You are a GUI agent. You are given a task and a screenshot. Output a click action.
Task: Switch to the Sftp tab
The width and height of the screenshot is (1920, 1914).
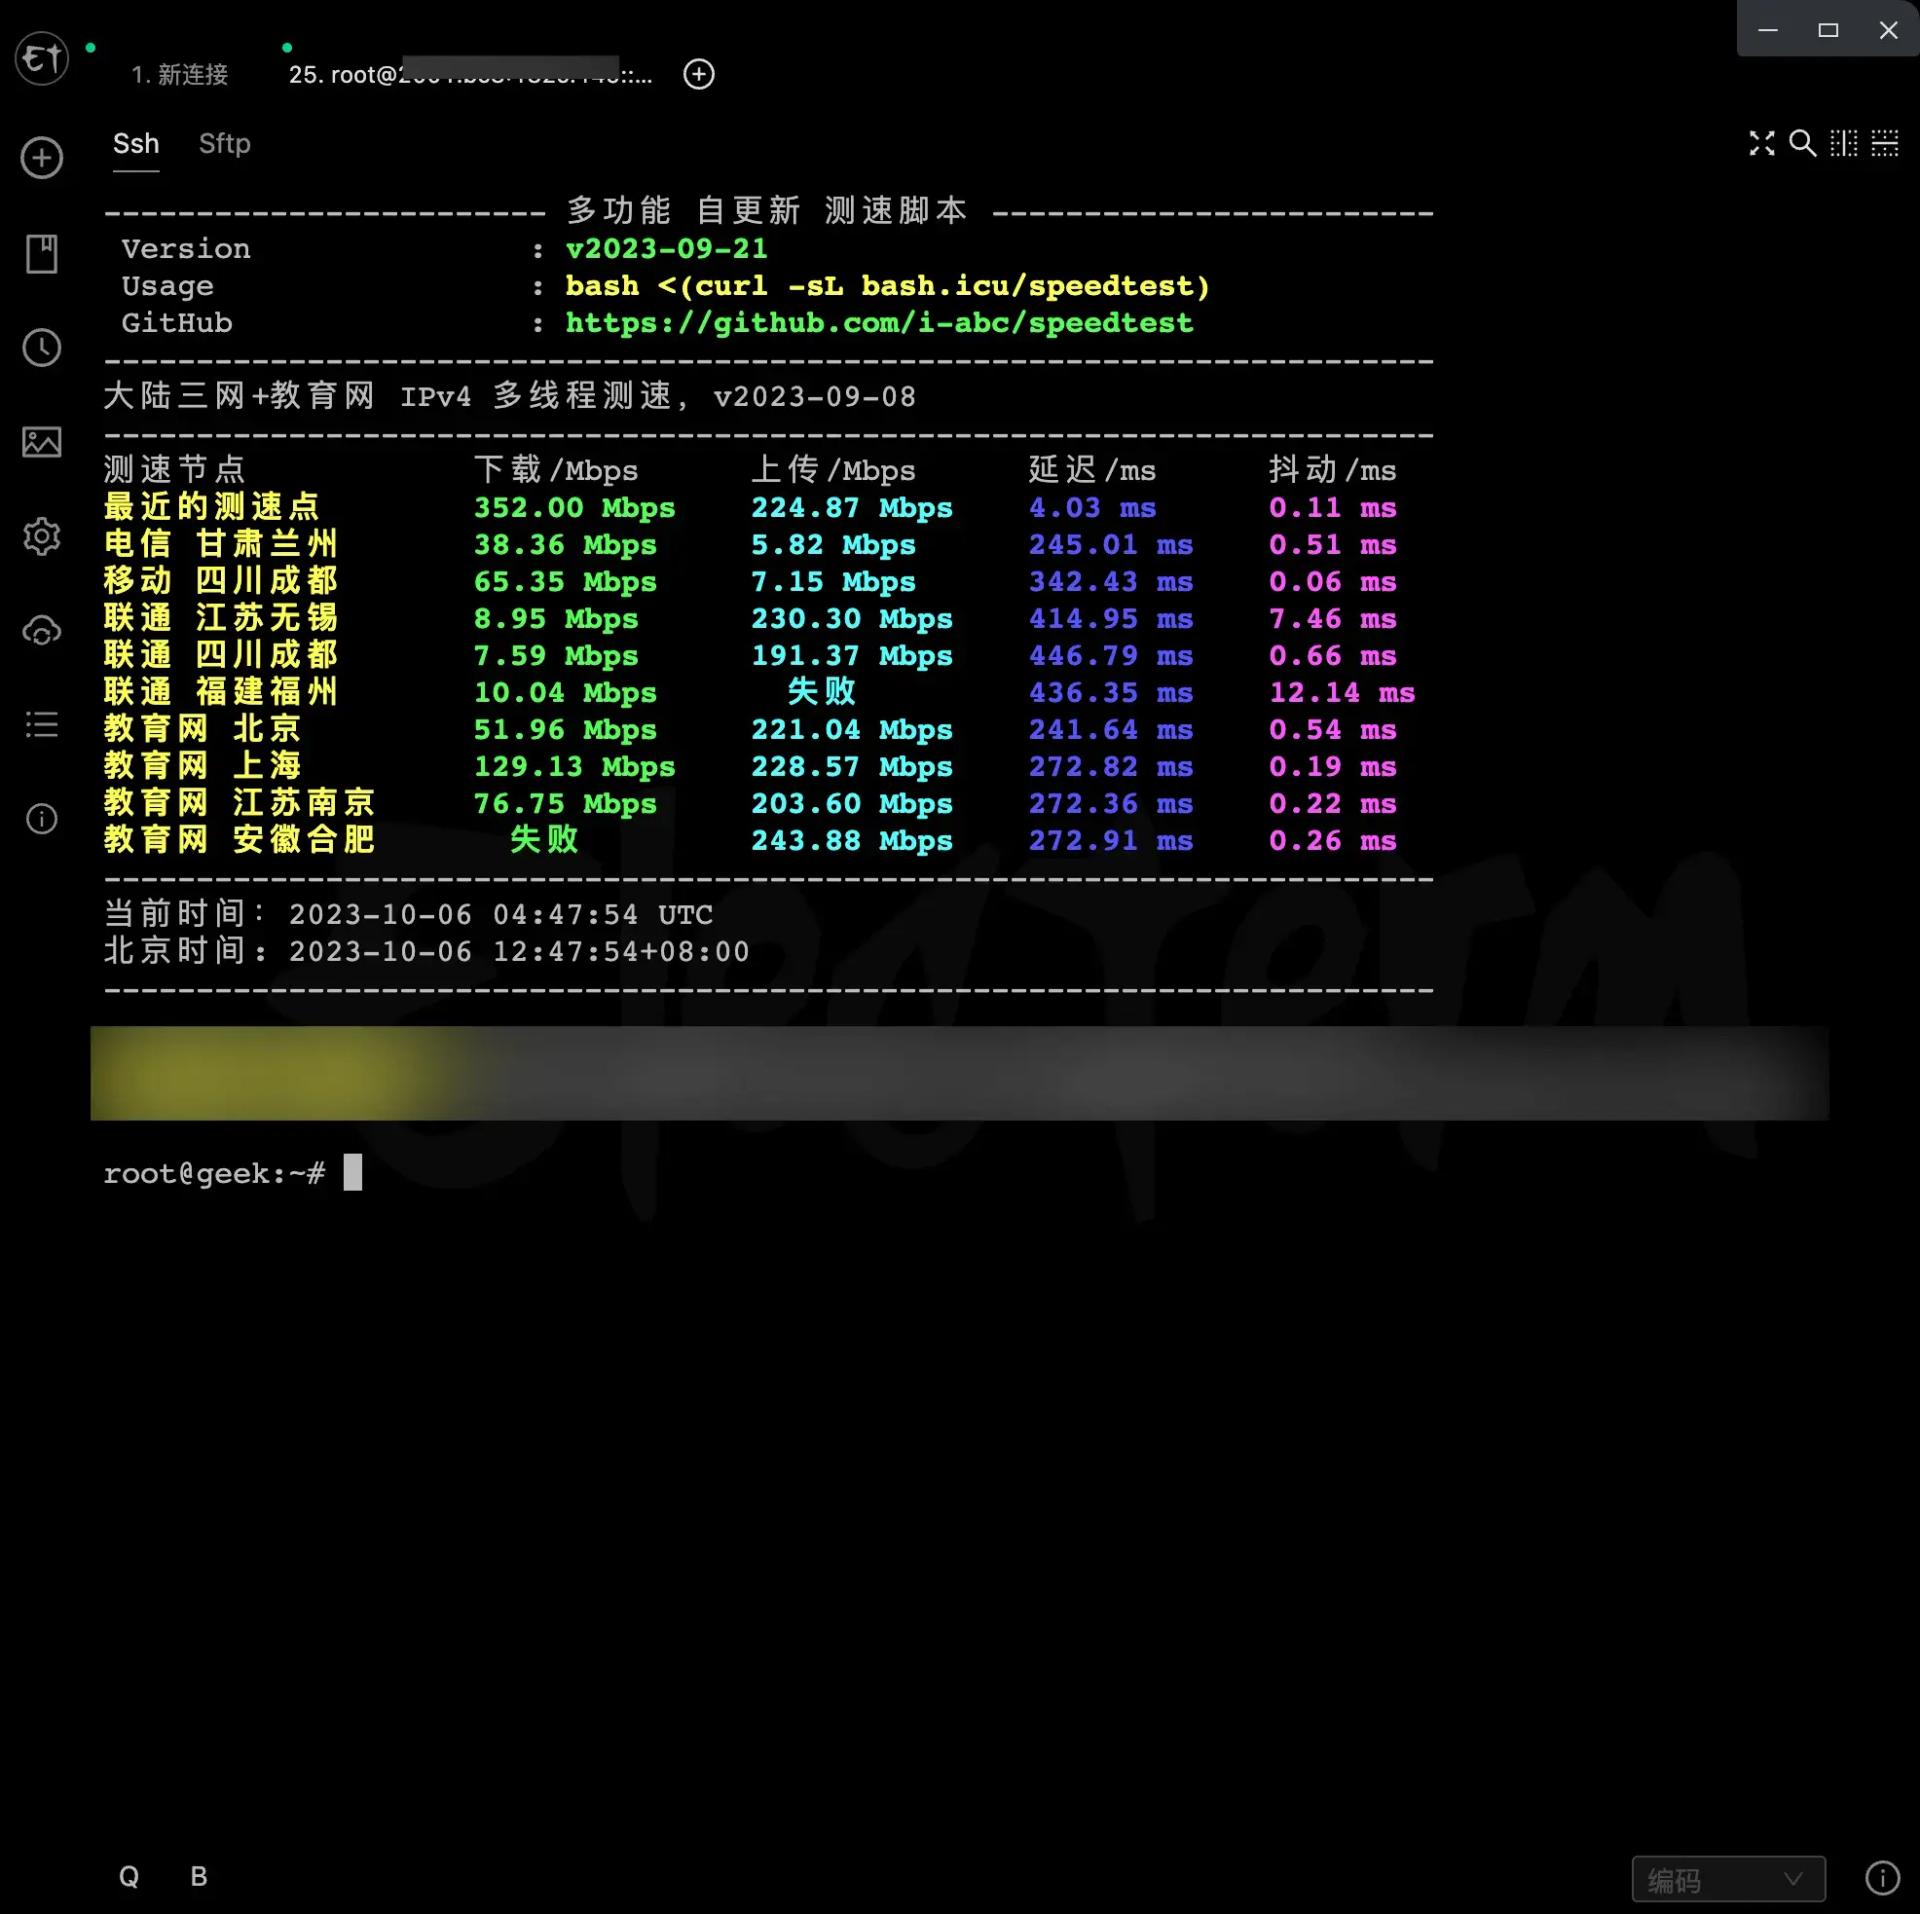click(x=224, y=144)
